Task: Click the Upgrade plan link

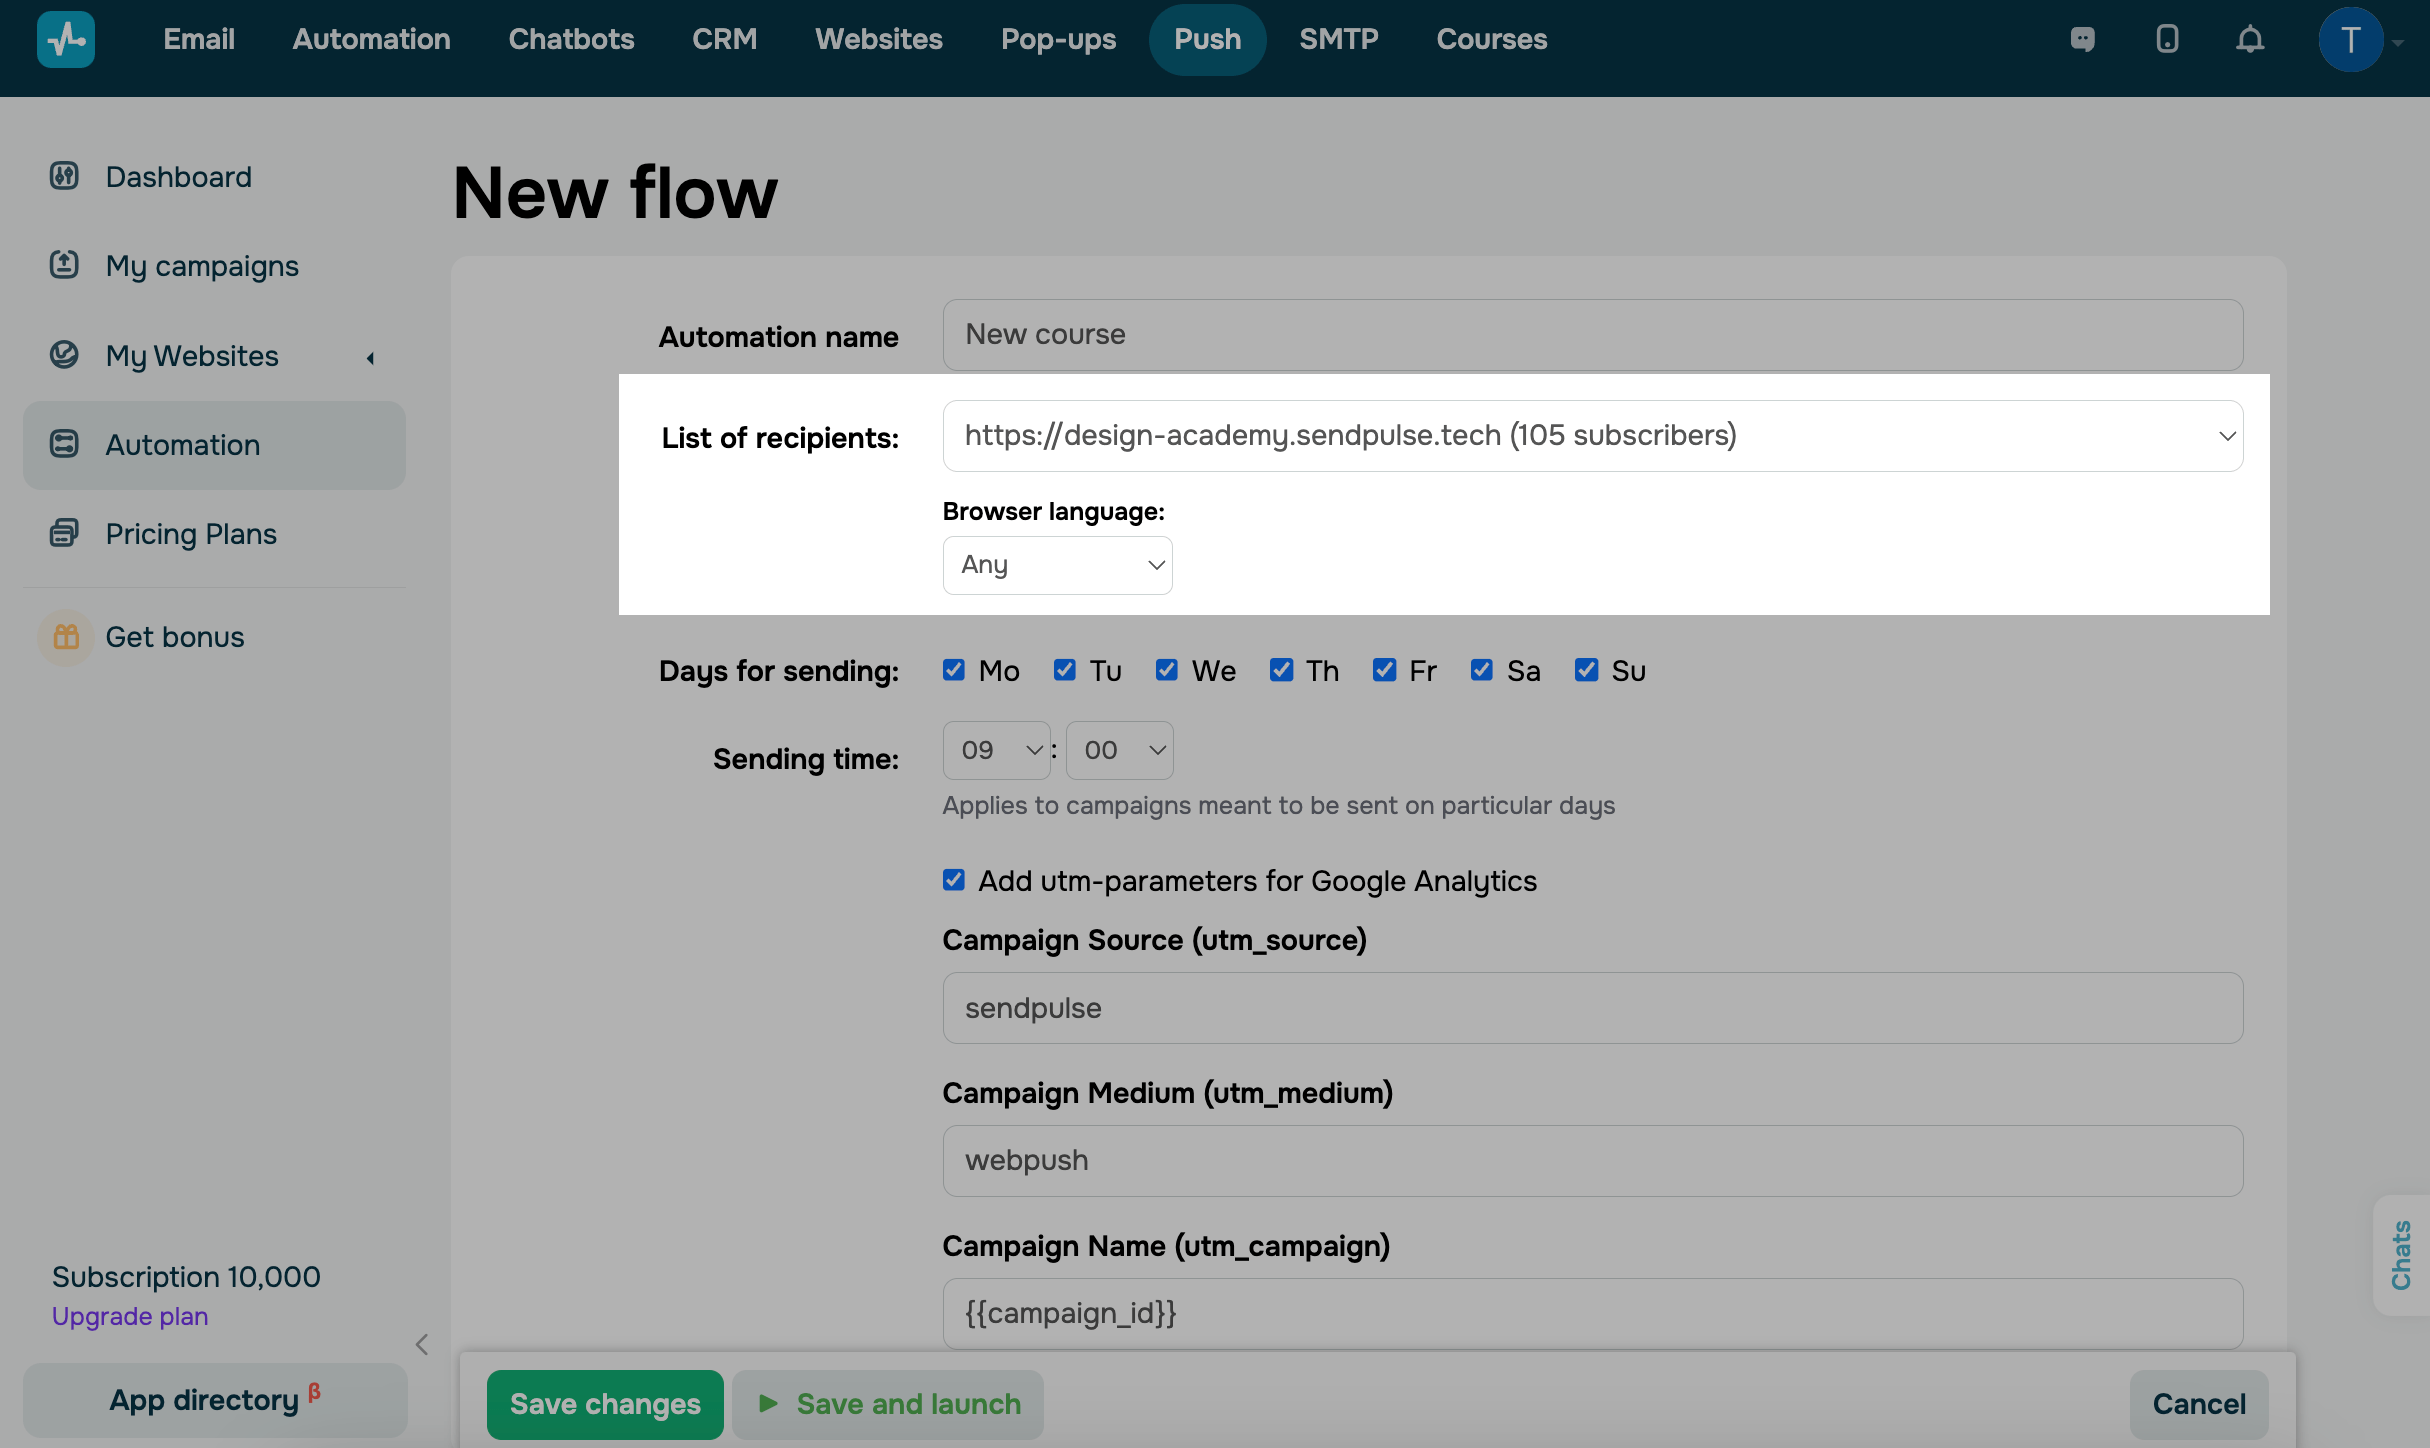Action: pyautogui.click(x=130, y=1316)
